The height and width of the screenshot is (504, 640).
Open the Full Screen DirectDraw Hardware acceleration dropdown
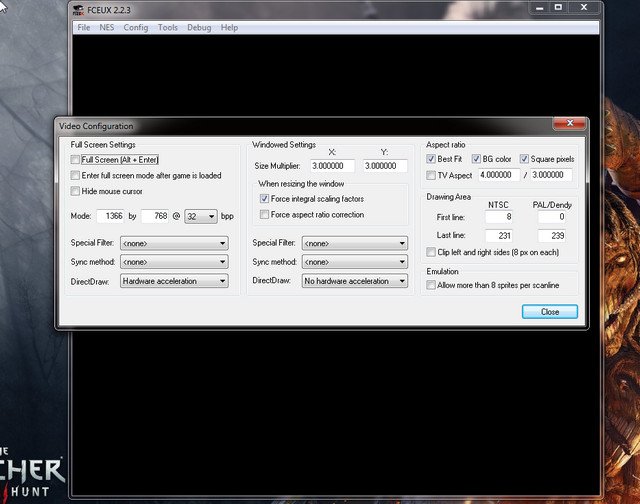pos(173,281)
